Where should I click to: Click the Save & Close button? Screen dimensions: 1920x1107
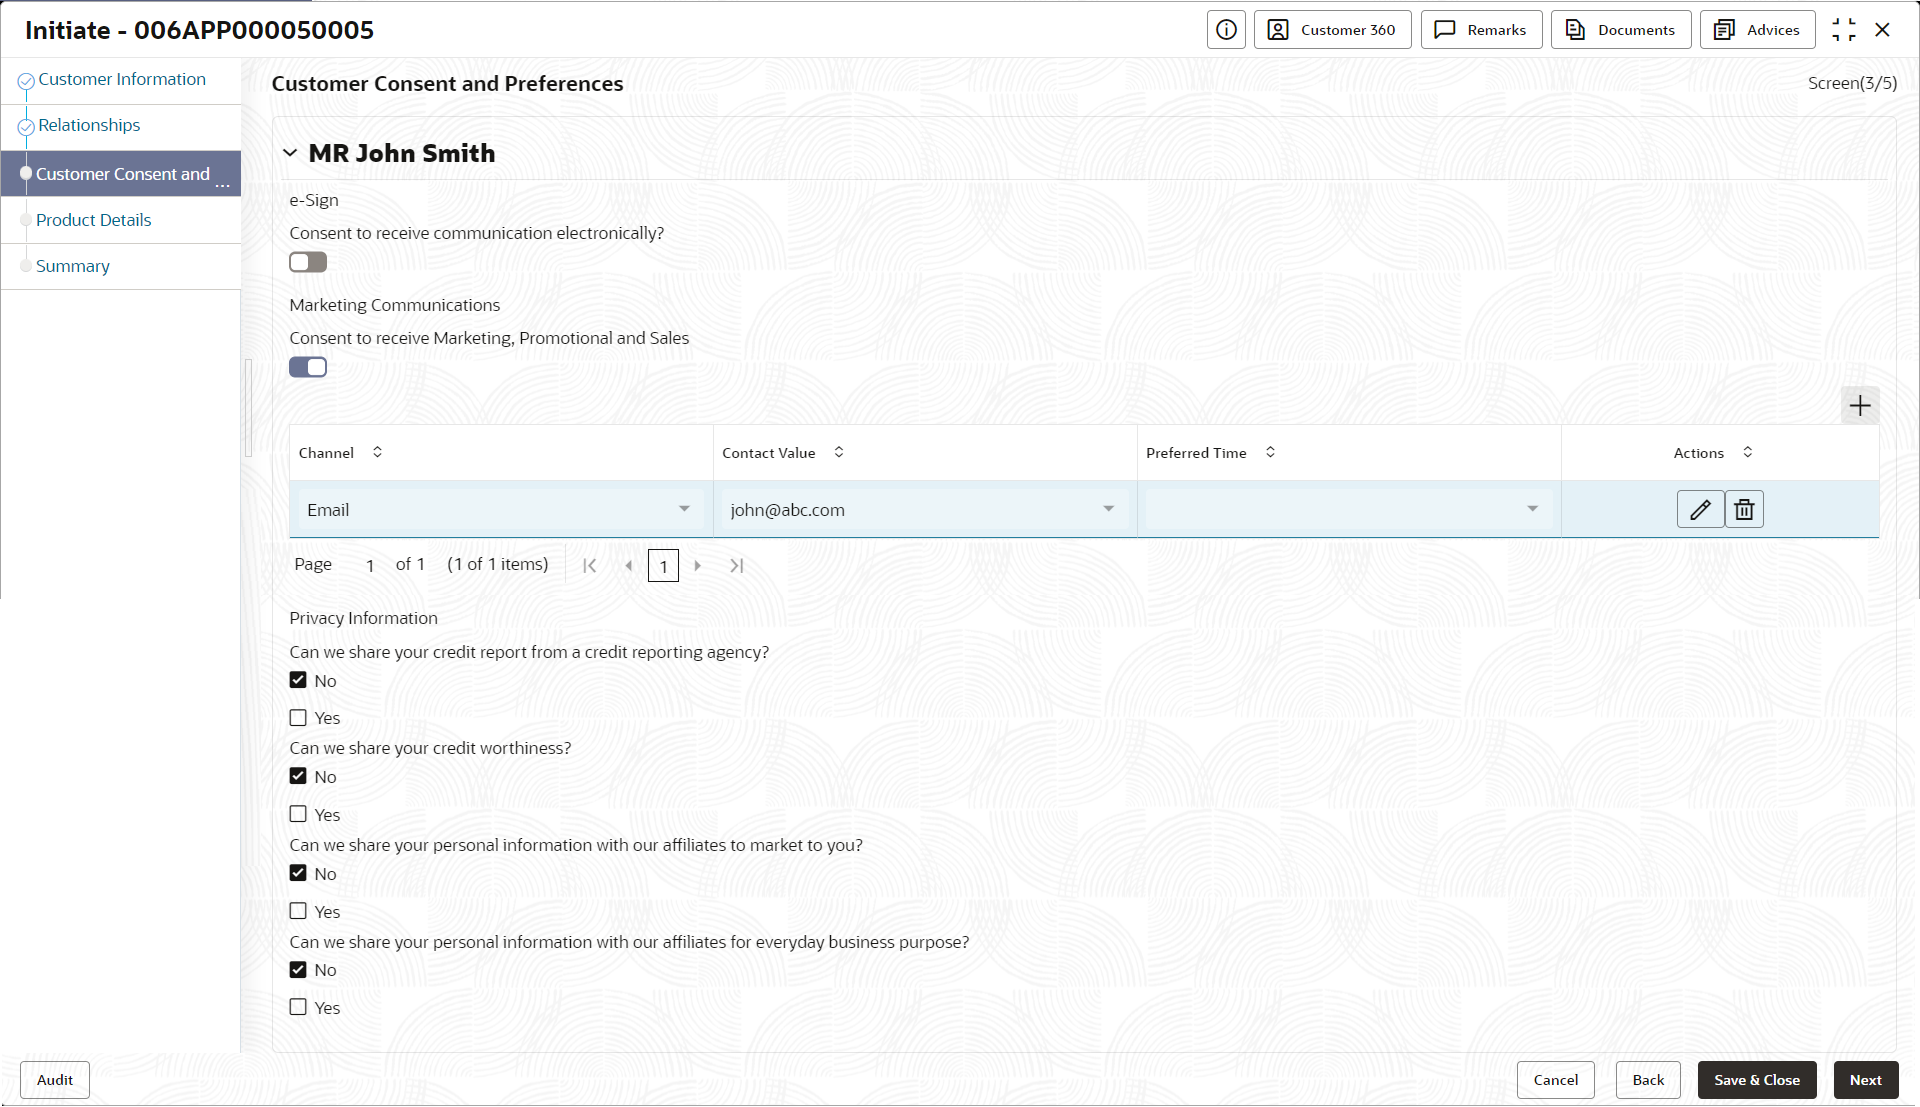tap(1756, 1080)
